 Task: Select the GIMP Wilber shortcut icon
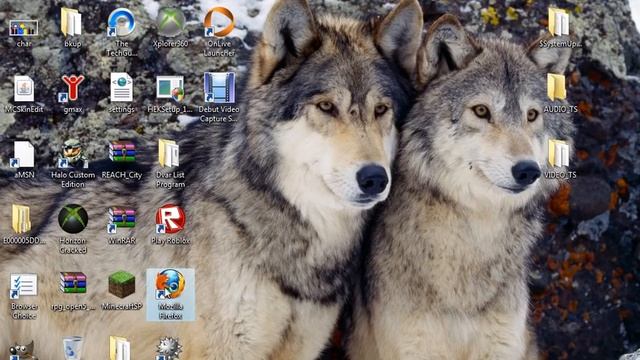pyautogui.click(x=21, y=351)
